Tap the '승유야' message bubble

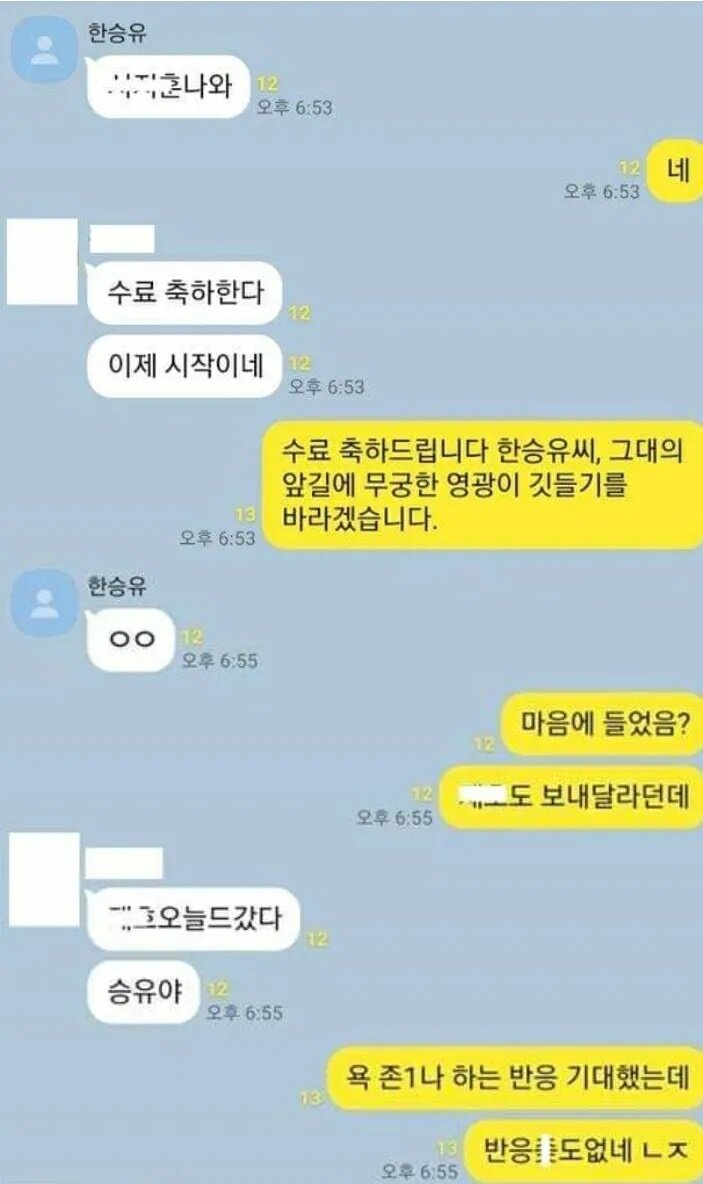tap(143, 991)
